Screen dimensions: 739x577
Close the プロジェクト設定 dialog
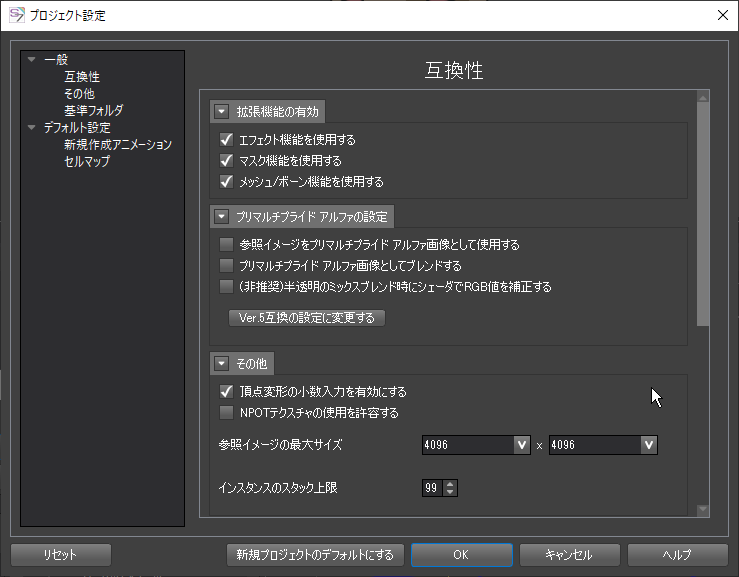coord(723,15)
